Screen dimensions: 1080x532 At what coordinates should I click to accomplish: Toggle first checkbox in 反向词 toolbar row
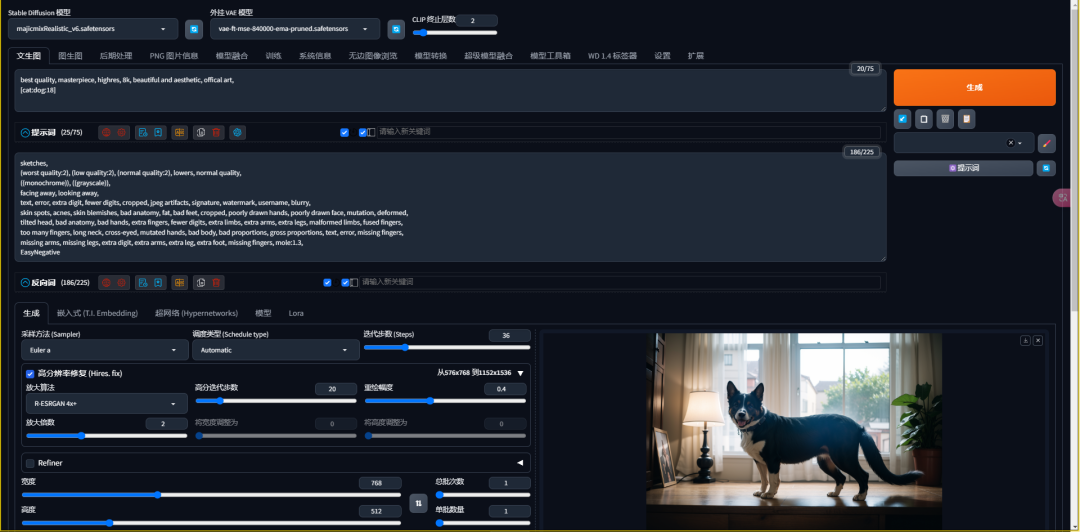[x=327, y=283]
